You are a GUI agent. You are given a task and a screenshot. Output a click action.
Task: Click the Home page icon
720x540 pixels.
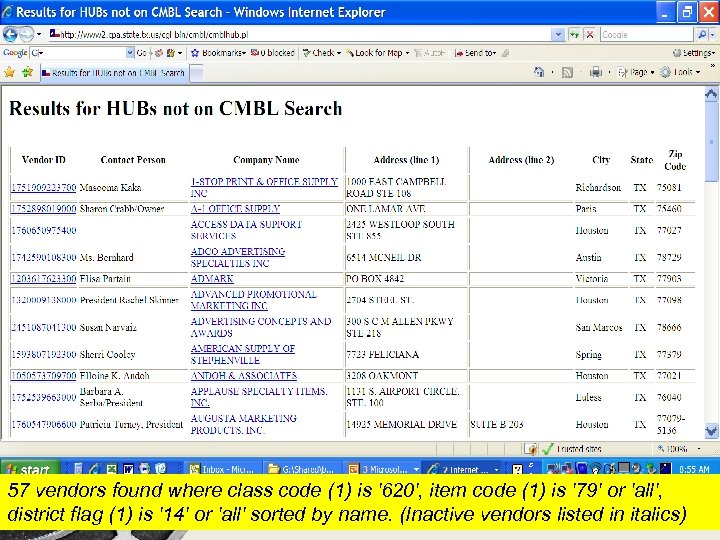pos(539,72)
